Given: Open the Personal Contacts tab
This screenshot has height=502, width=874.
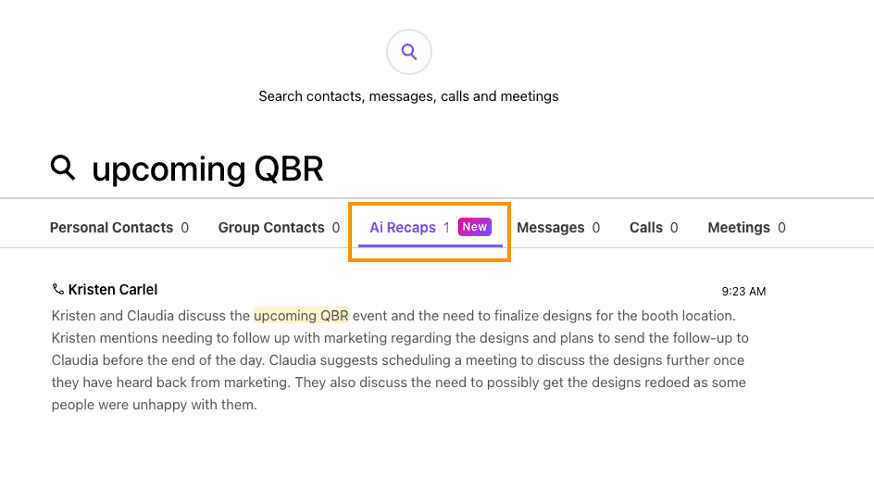Looking at the screenshot, I should point(119,227).
